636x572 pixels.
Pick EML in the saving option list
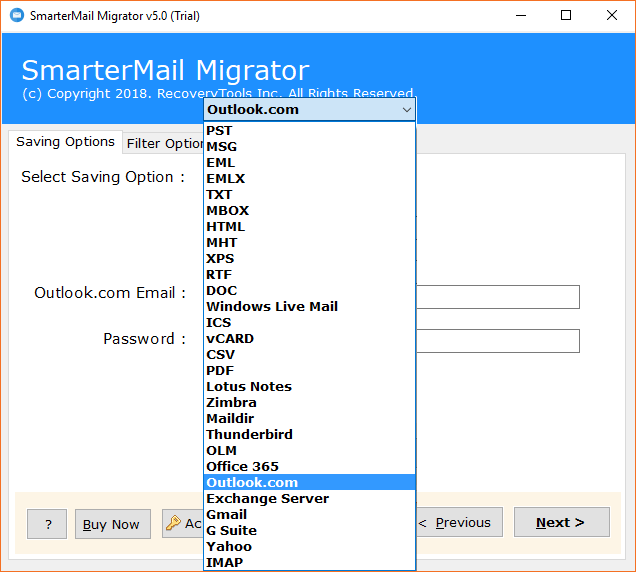click(x=309, y=163)
